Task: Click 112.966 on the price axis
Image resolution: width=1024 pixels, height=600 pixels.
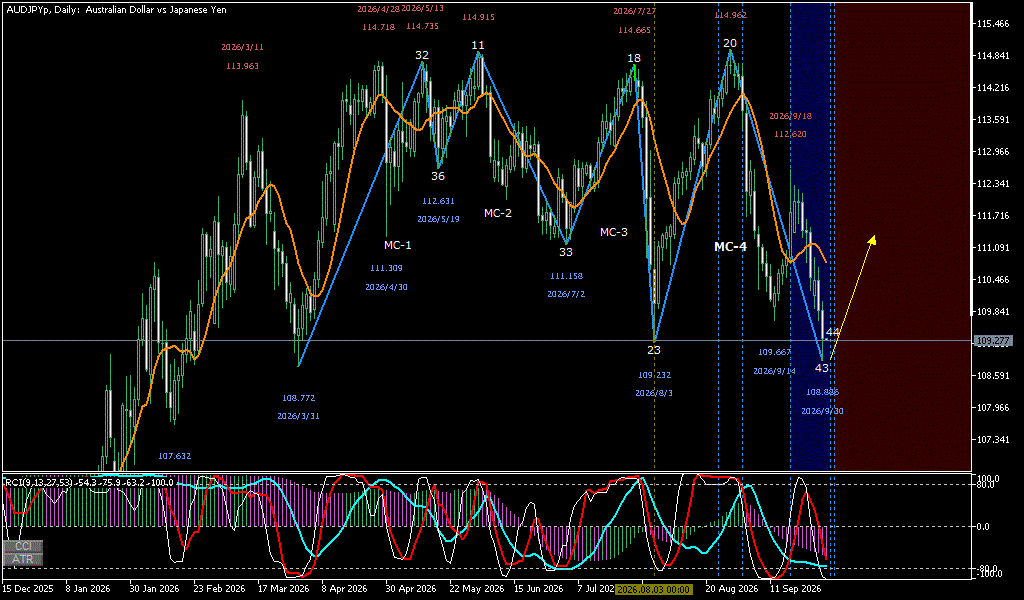Action: [993, 152]
